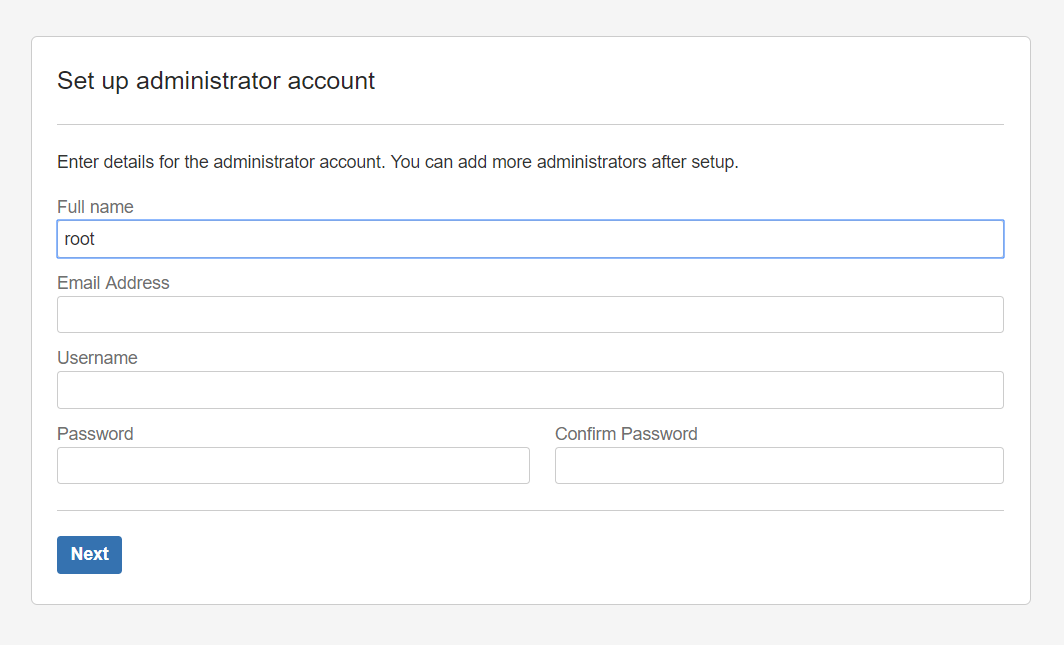Viewport: 1064px width, 645px height.
Task: Click the divider line under the heading
Action: click(530, 124)
